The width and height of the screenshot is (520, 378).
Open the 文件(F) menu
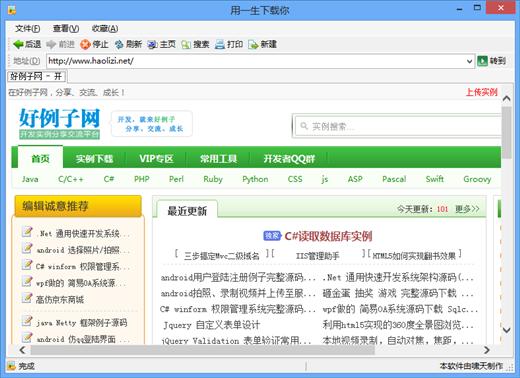pos(27,29)
